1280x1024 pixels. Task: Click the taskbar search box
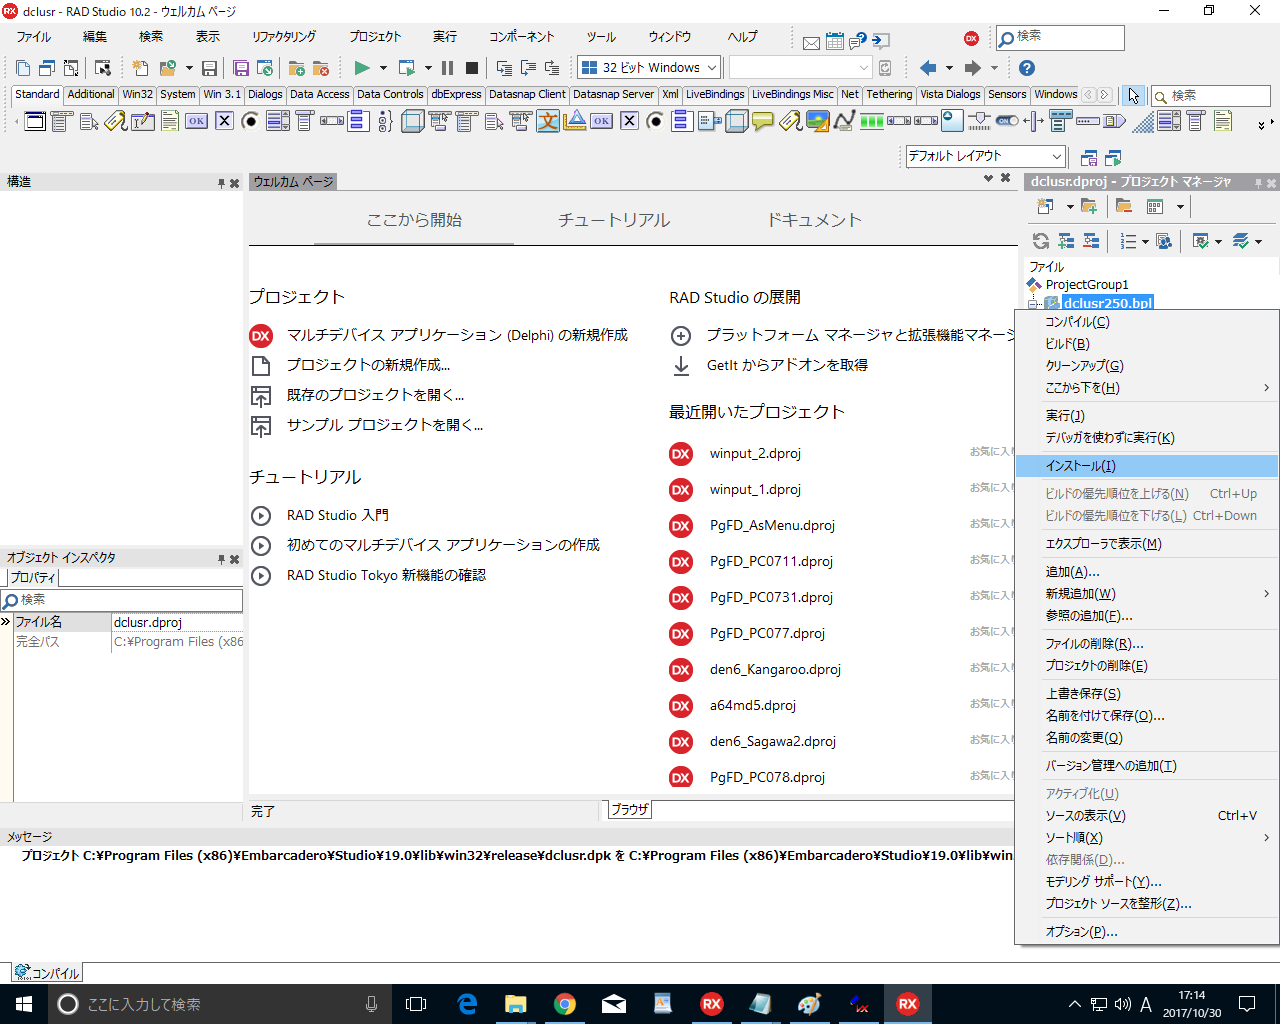click(x=220, y=1004)
